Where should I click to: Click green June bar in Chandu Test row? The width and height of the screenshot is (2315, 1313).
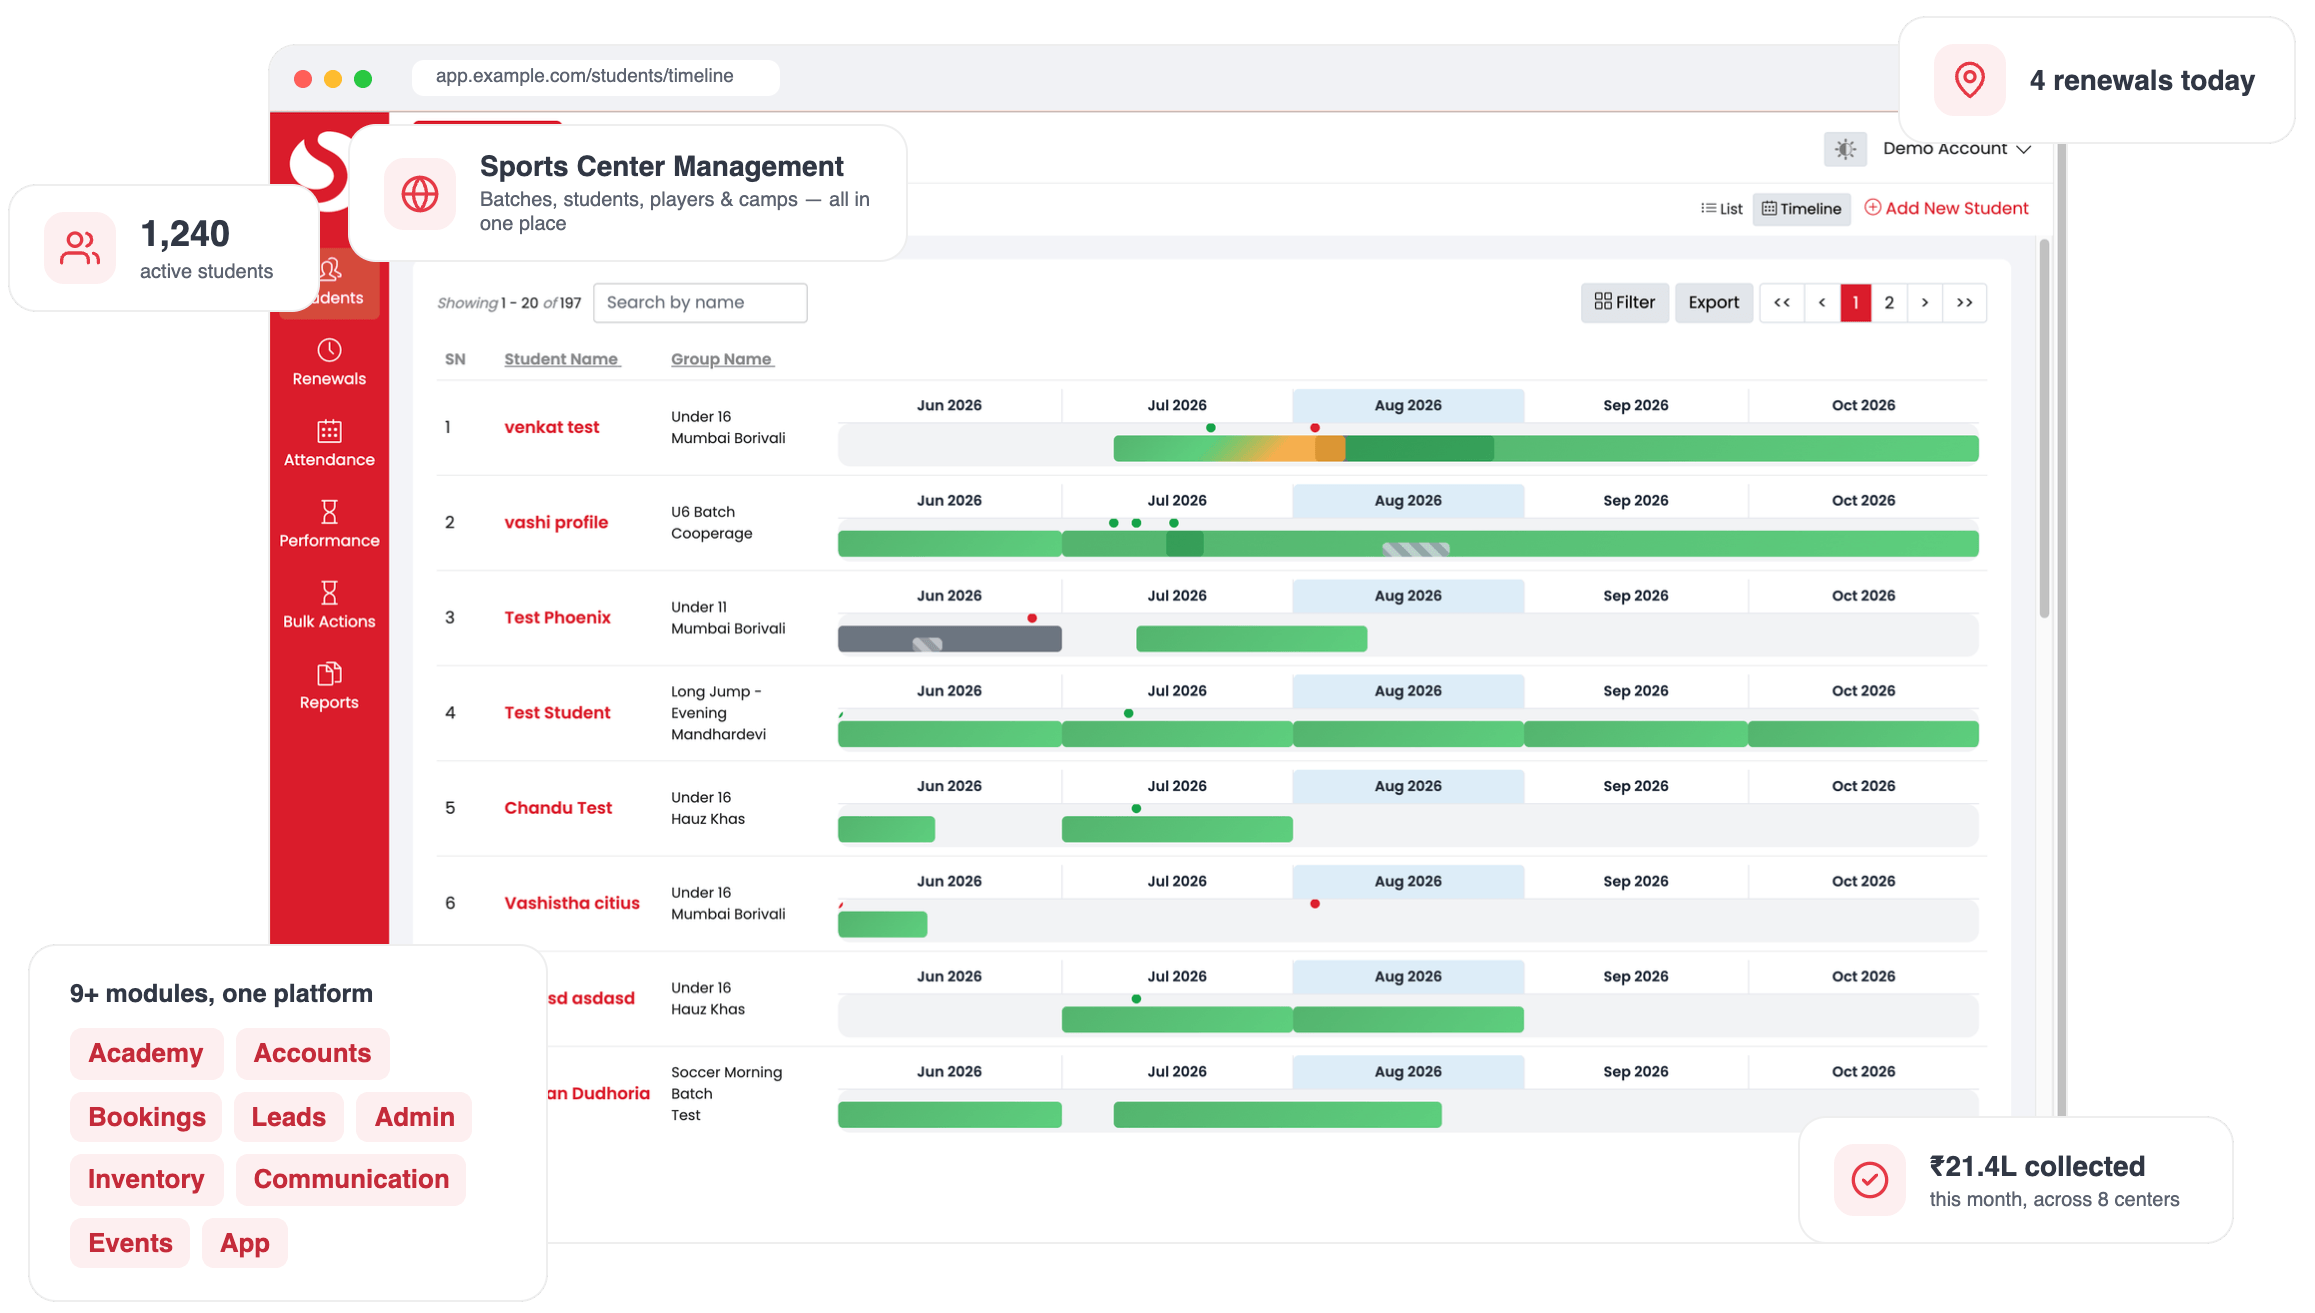pos(886,829)
